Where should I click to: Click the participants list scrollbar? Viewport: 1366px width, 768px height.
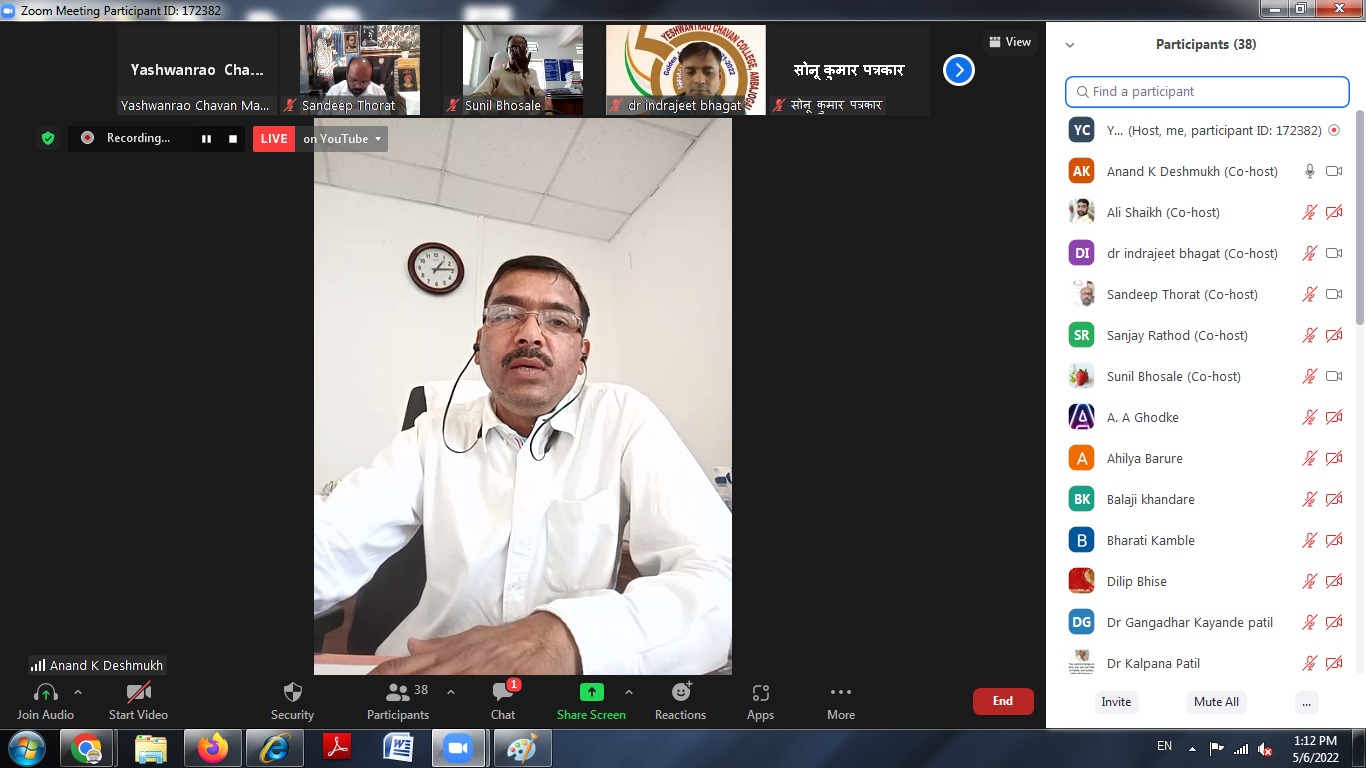coord(1360,217)
